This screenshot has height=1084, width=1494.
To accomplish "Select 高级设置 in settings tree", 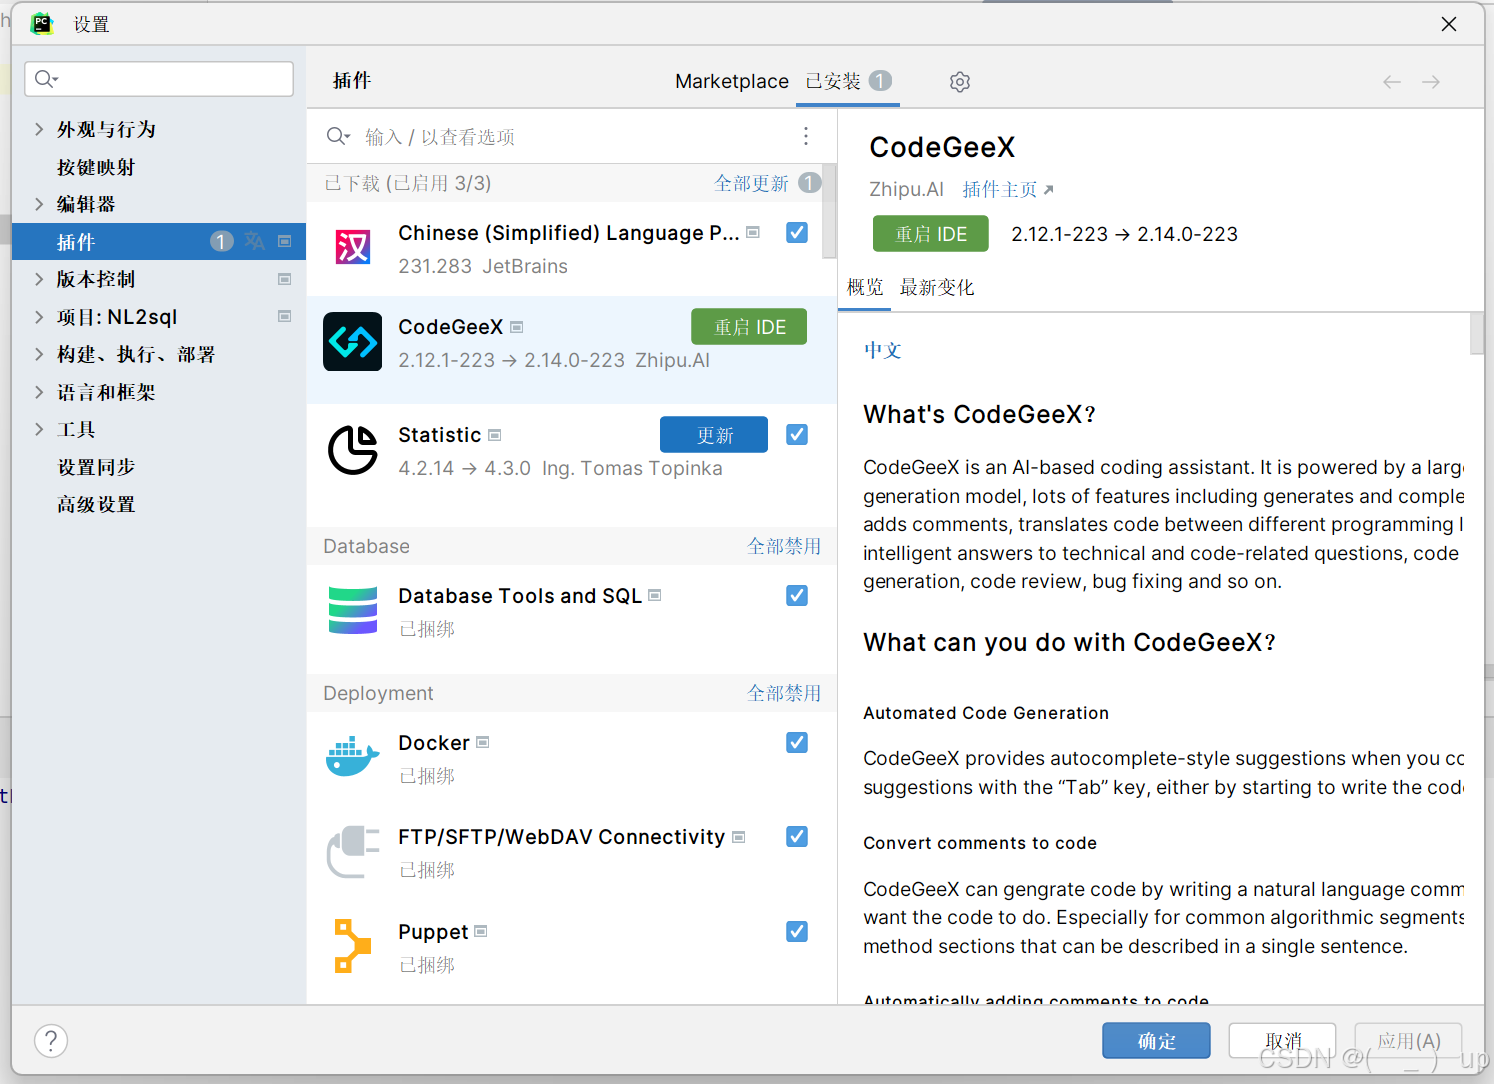I will 96,504.
